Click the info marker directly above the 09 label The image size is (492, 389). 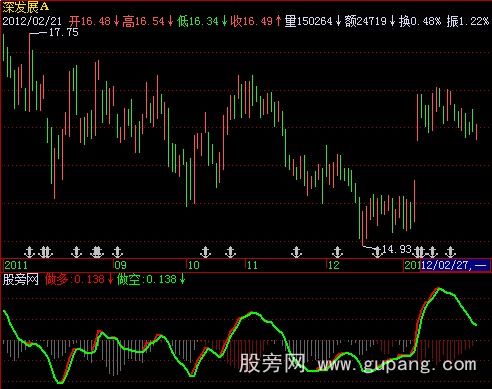click(x=117, y=252)
